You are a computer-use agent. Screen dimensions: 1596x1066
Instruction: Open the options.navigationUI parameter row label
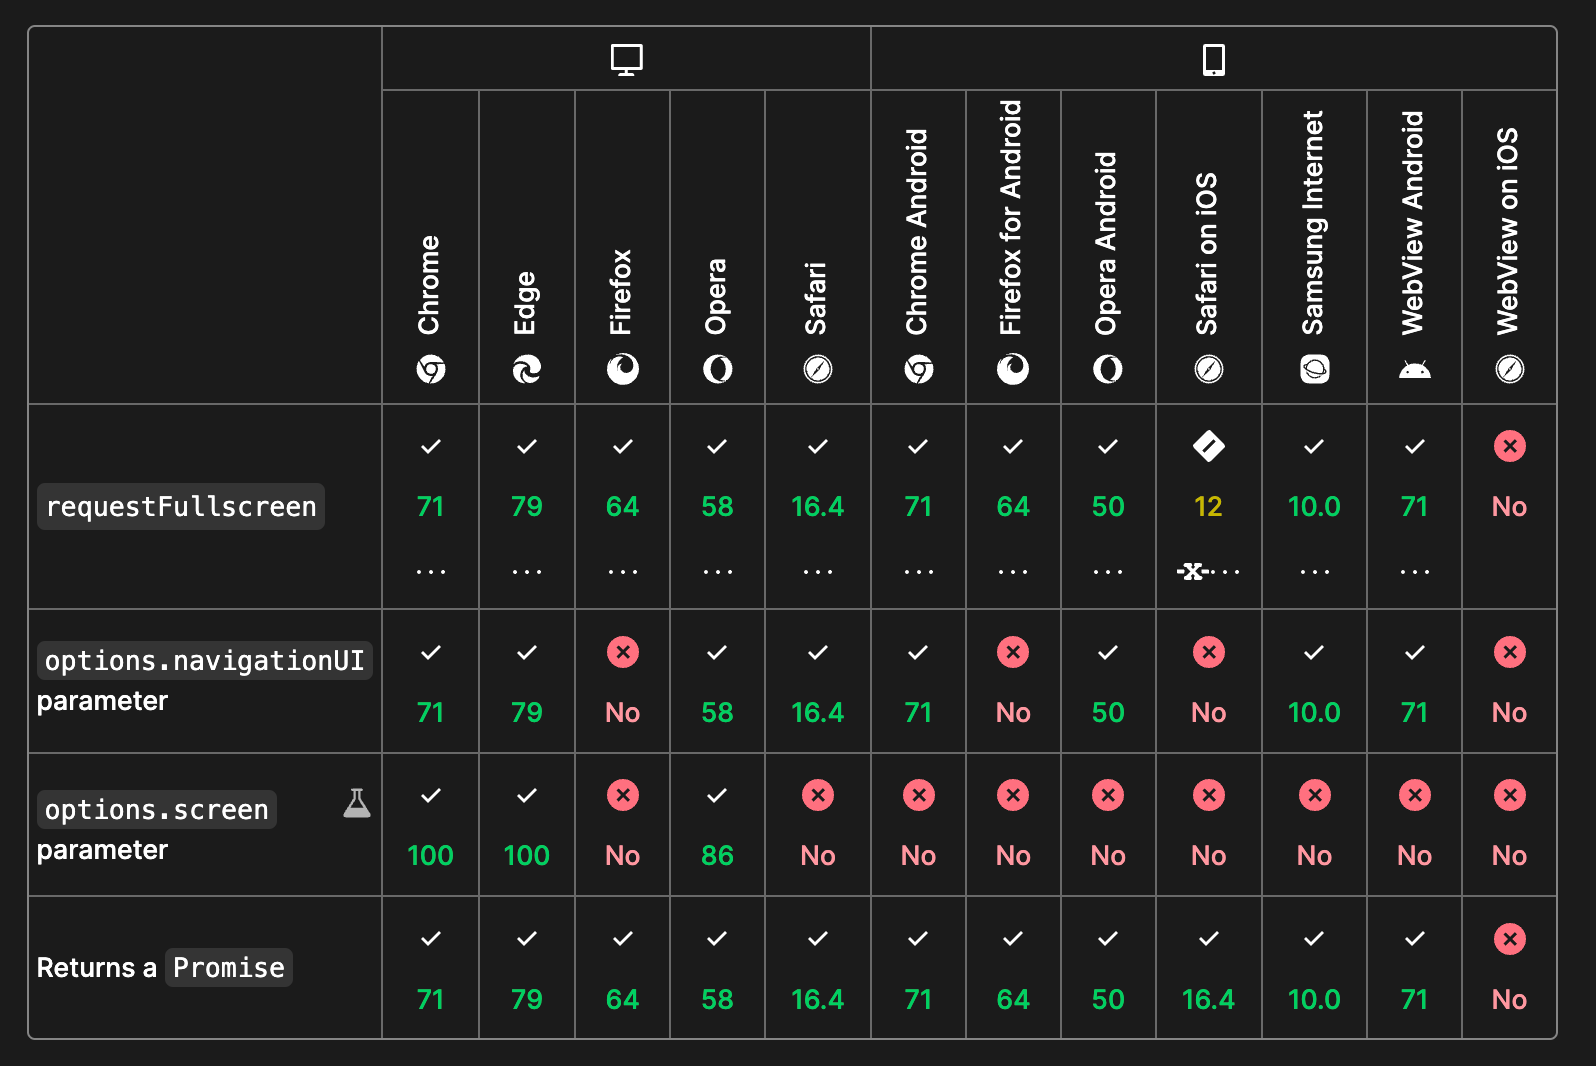point(204,661)
